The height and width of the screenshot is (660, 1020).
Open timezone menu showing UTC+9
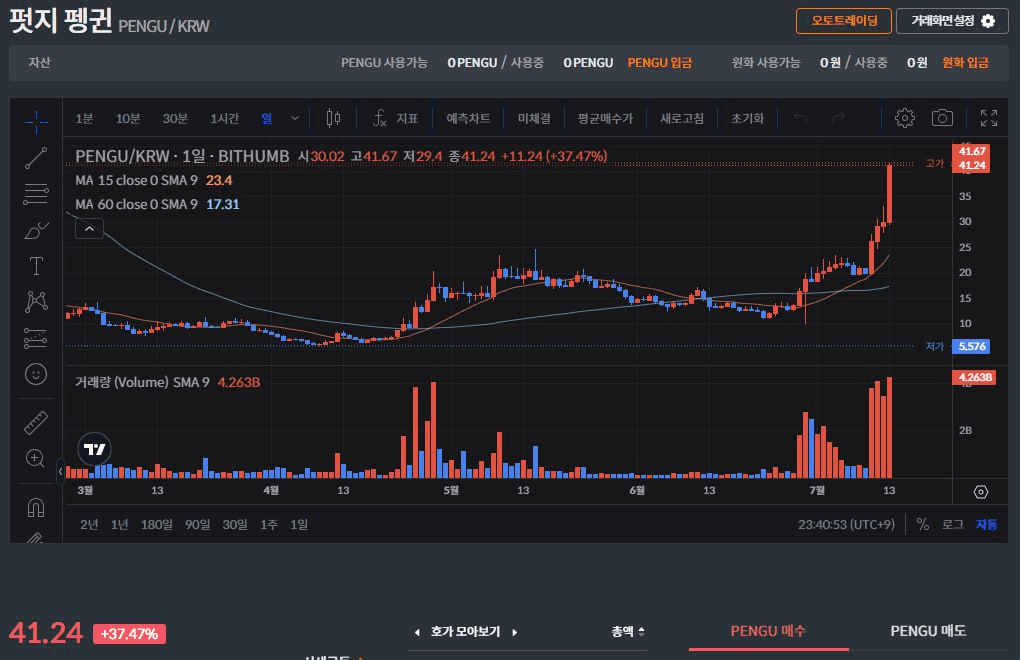[x=846, y=524]
